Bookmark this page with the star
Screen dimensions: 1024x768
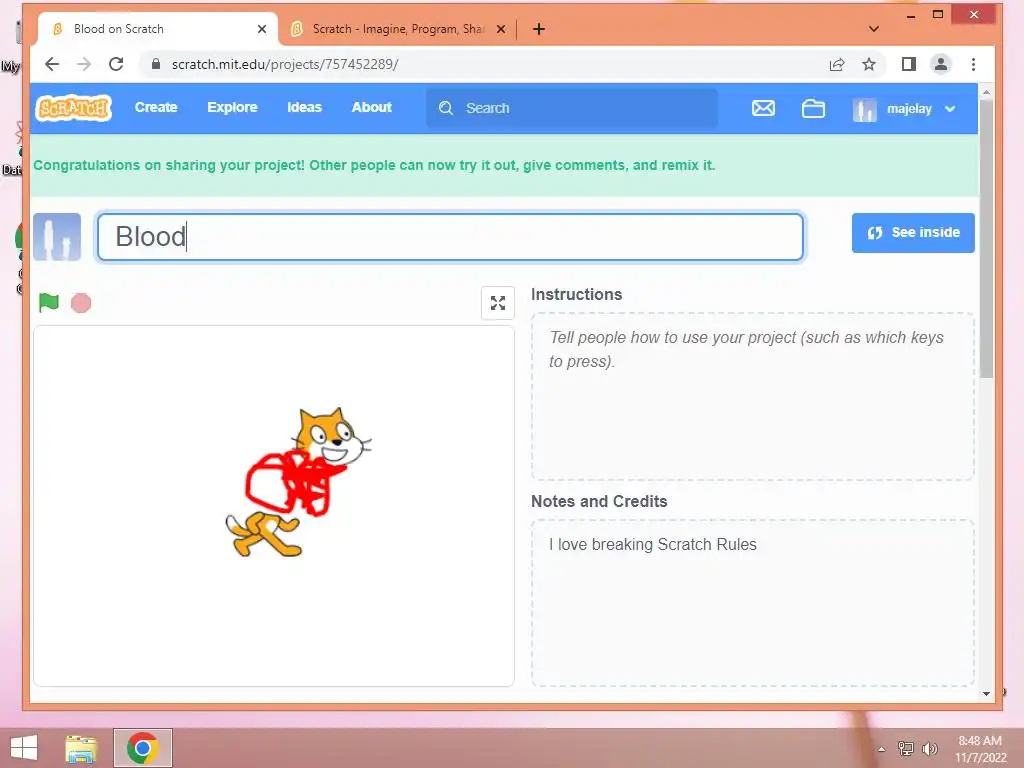[x=869, y=64]
